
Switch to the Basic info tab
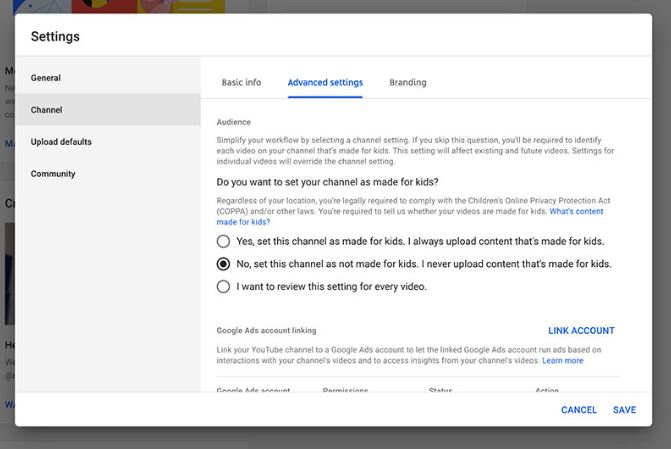[241, 83]
